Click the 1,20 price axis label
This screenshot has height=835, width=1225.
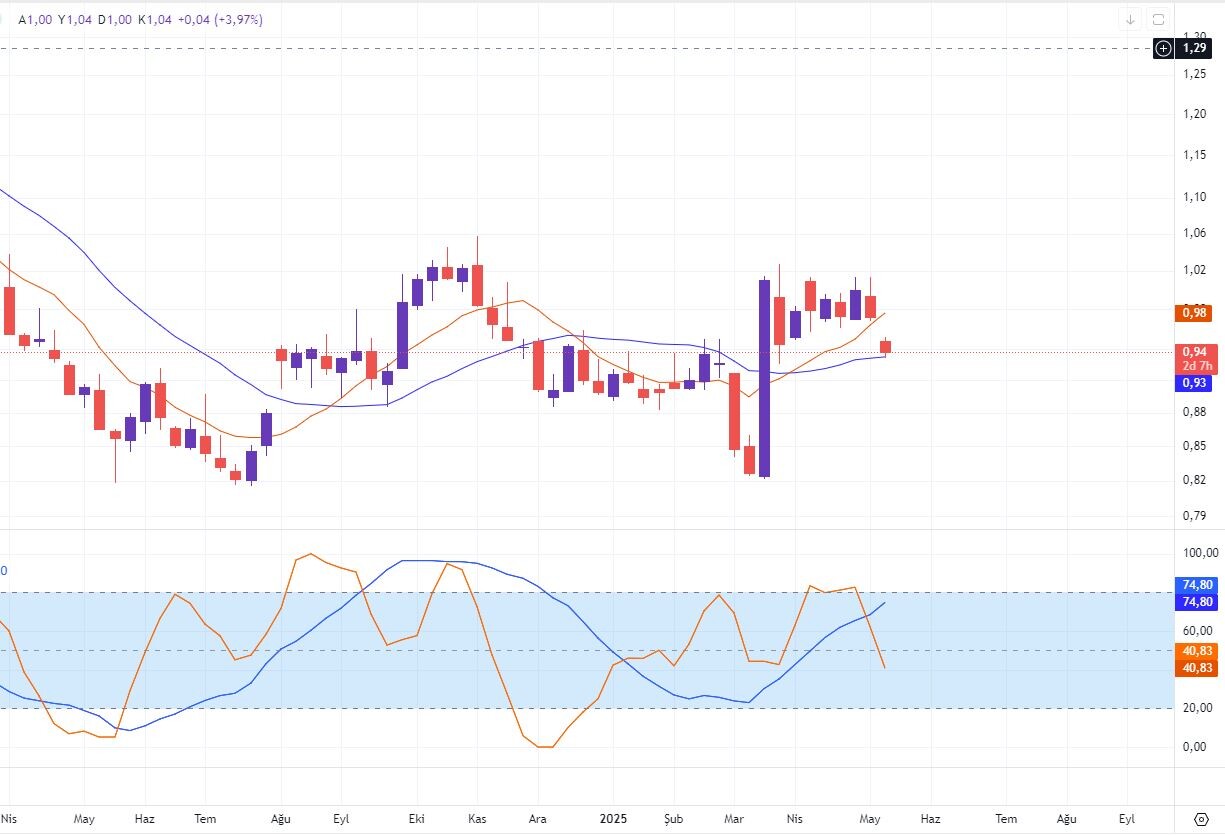[x=1193, y=113]
